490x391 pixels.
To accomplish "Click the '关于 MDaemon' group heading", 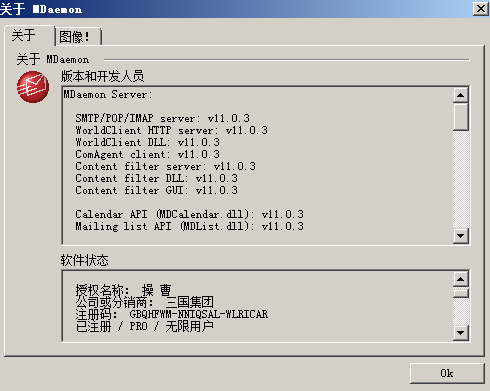I will point(53,60).
